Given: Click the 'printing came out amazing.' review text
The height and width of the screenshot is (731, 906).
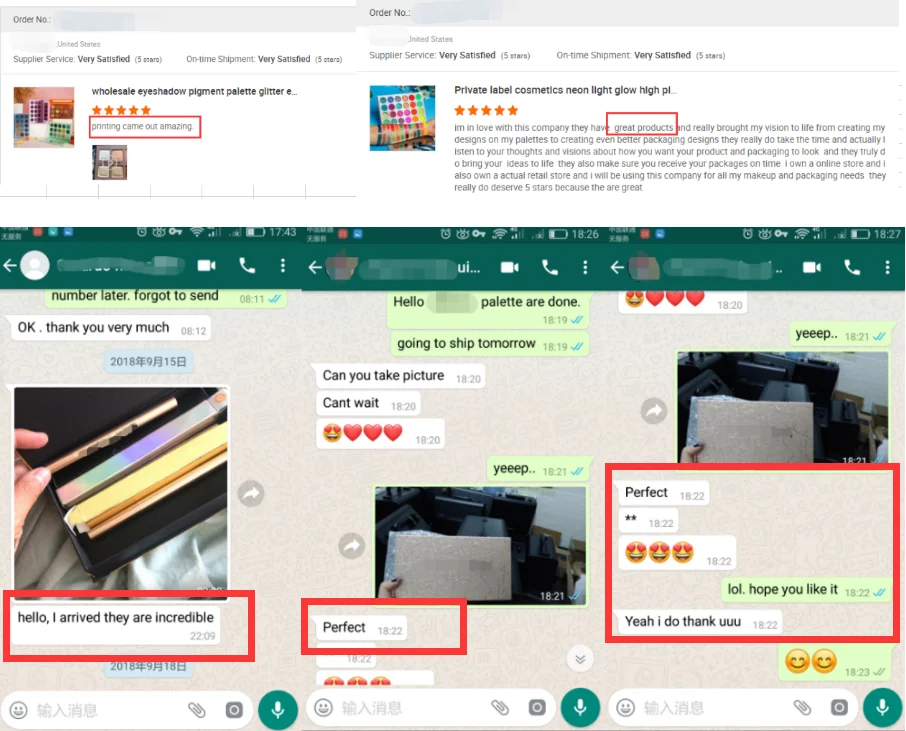Looking at the screenshot, I should click(142, 126).
